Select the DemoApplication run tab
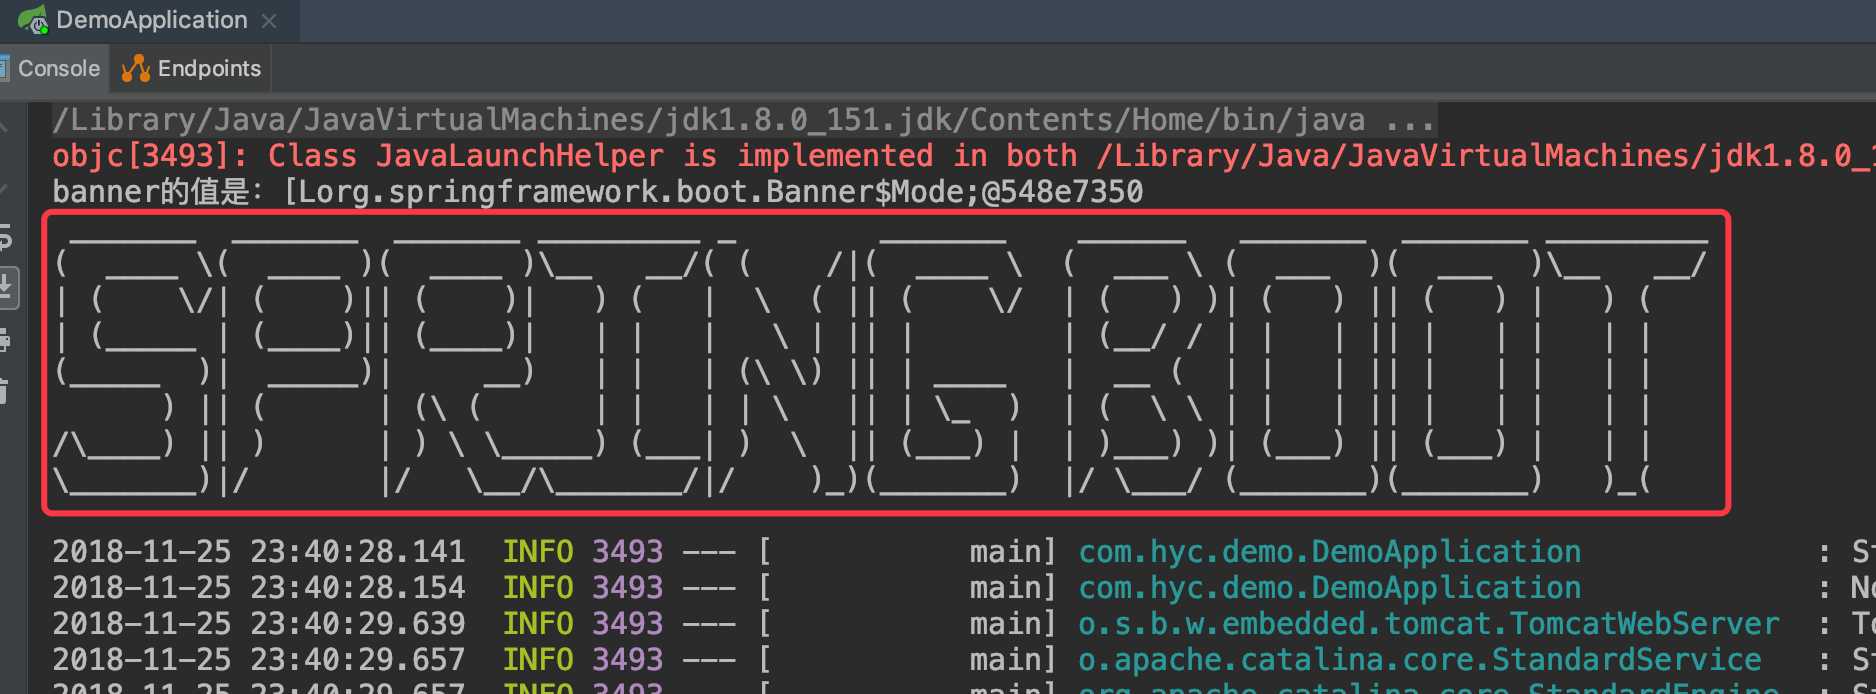This screenshot has height=694, width=1876. (148, 20)
